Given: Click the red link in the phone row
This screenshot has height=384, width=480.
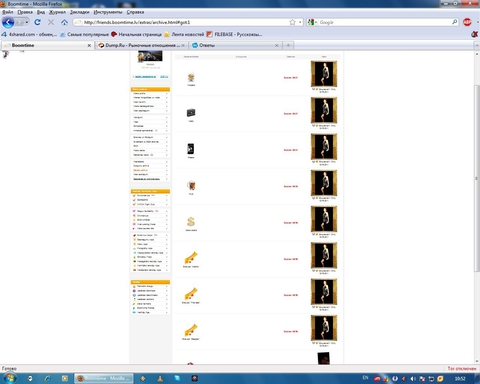Looking at the screenshot, I should pyautogui.click(x=291, y=150).
